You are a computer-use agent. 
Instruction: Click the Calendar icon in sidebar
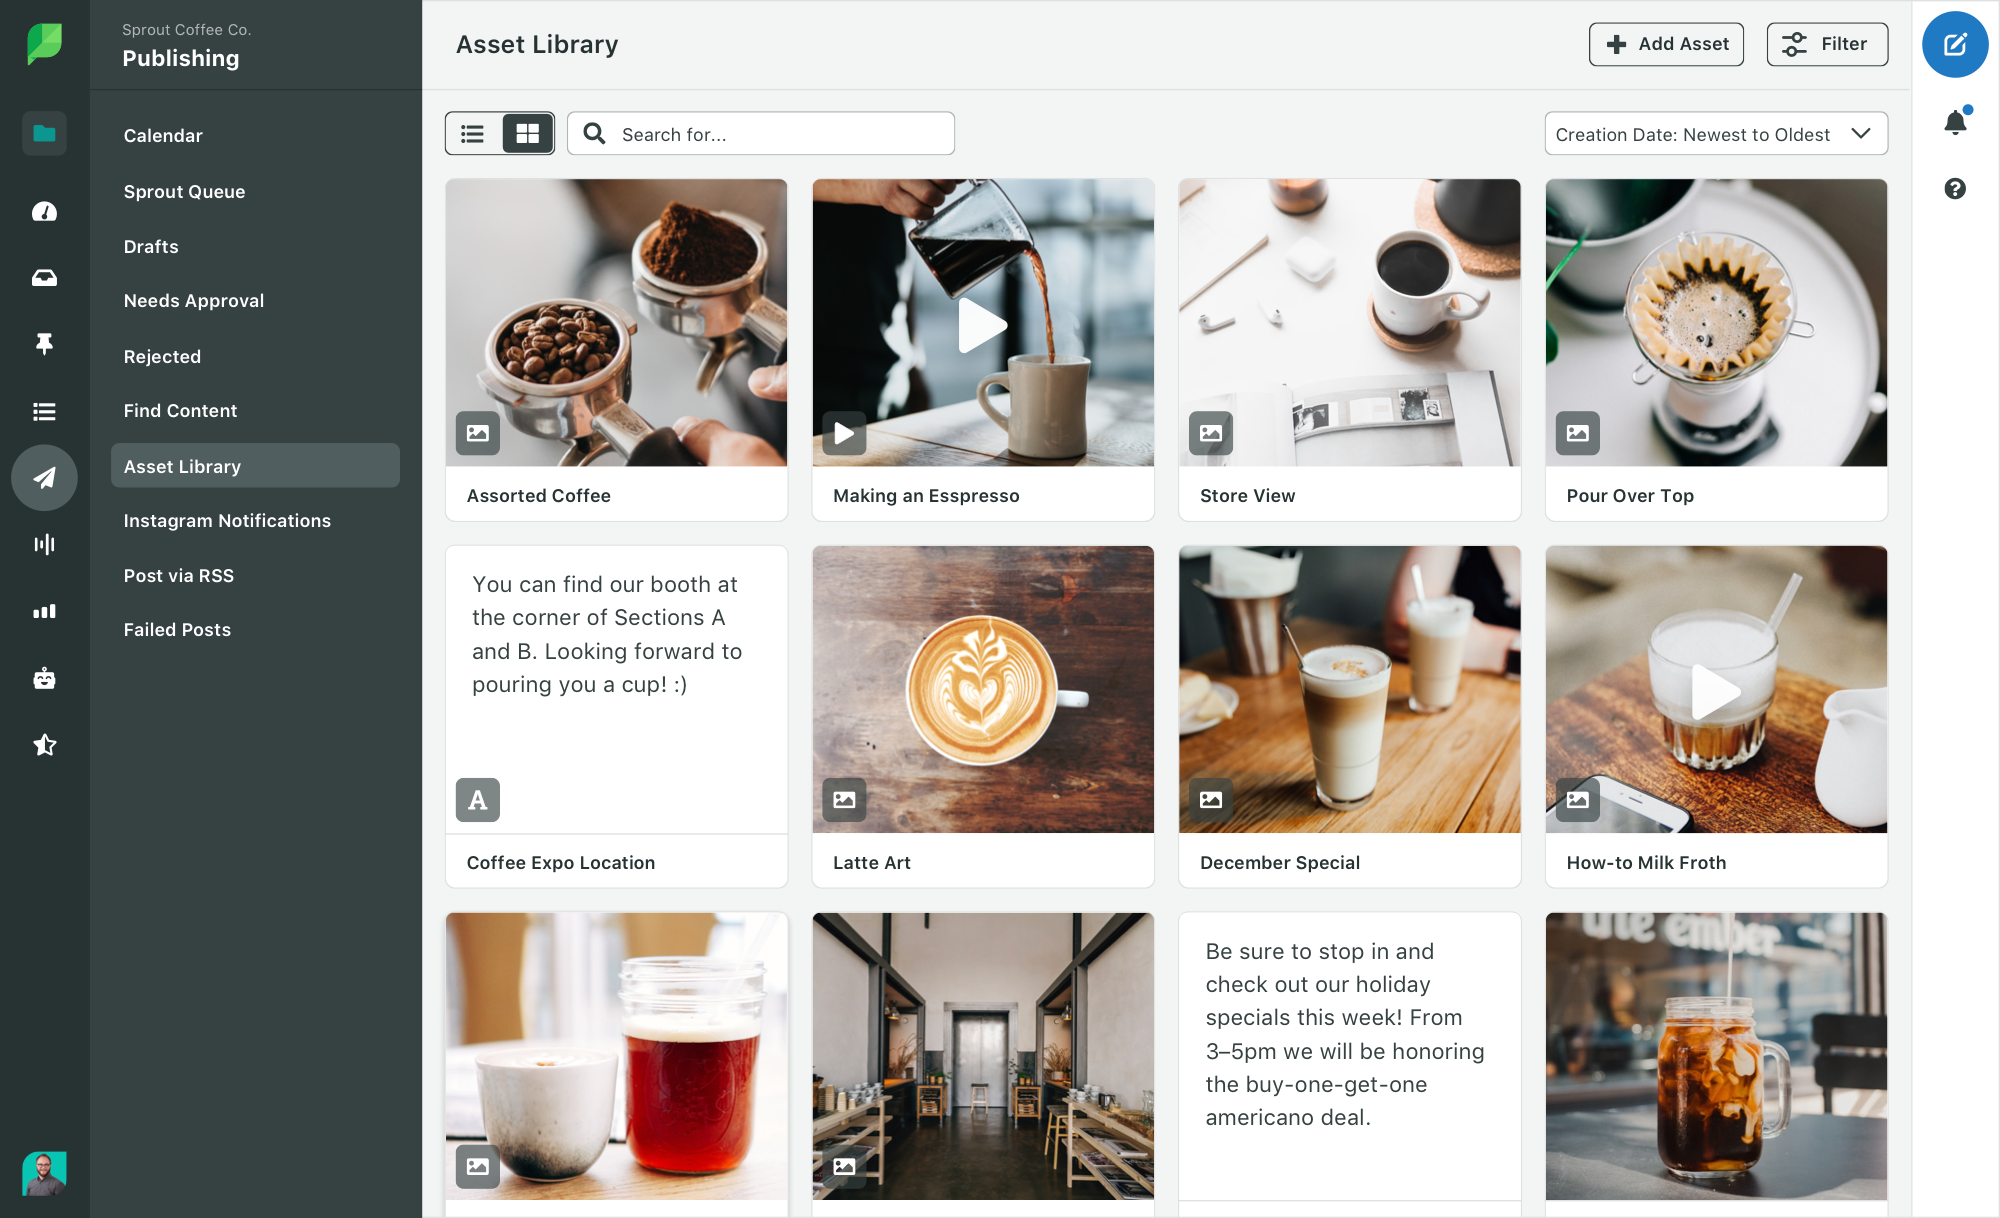tap(160, 136)
